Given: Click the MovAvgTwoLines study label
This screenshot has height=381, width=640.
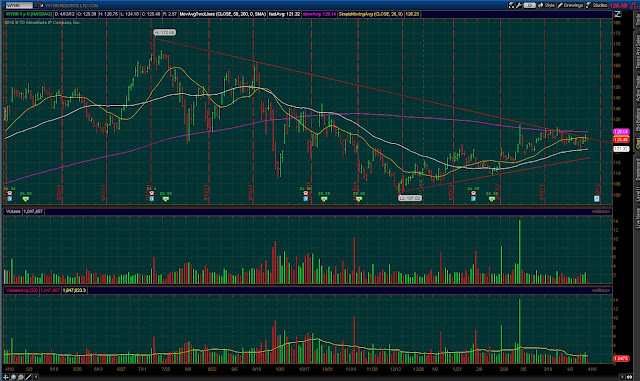Looking at the screenshot, I should (222, 14).
